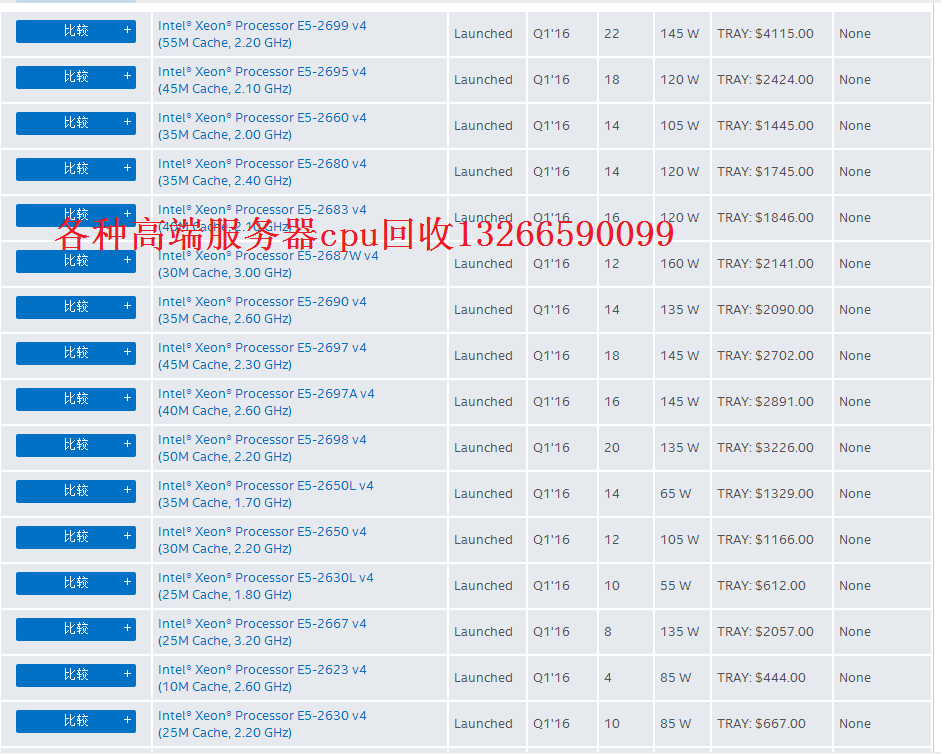Select the TRAY: $1329.00 price cell
Viewport: 947px width, 754px height.
pos(765,494)
